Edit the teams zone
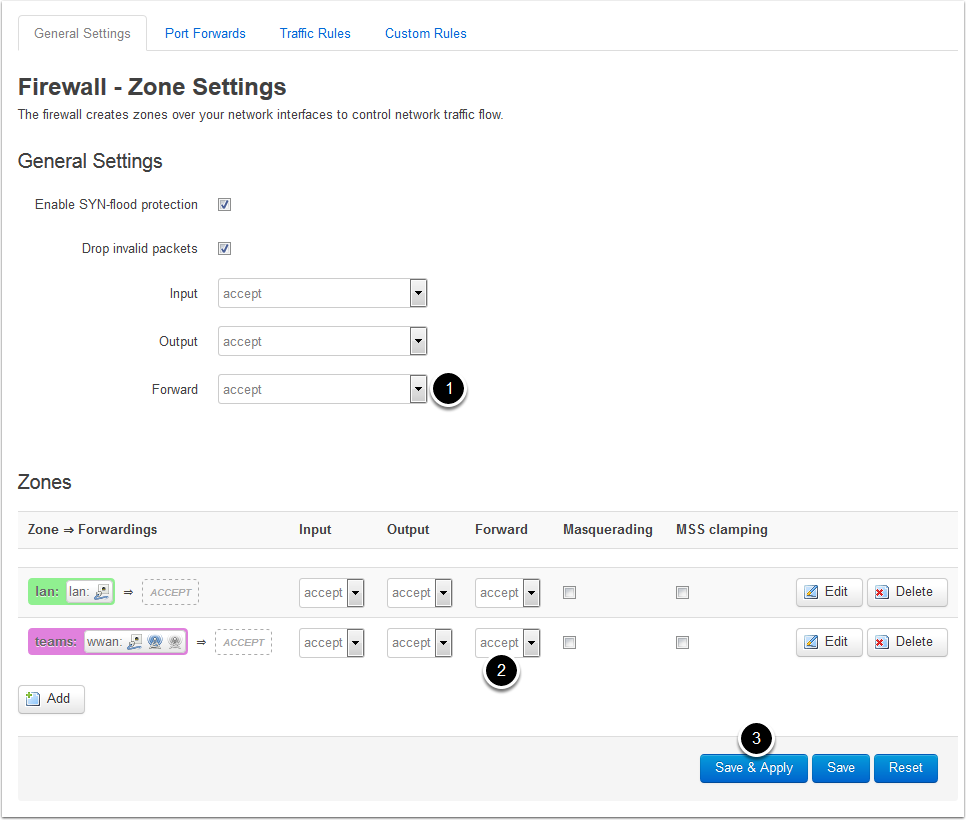Viewport: 966px width, 820px height. [x=829, y=642]
